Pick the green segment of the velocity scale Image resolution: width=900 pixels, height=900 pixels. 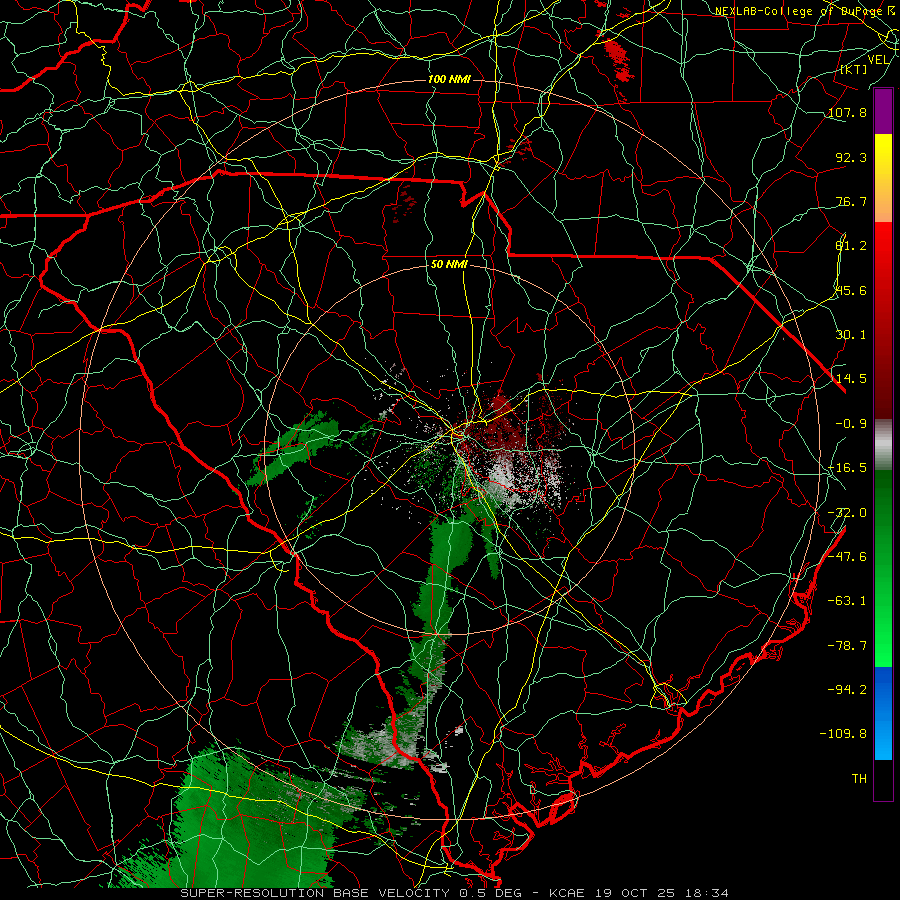883,568
